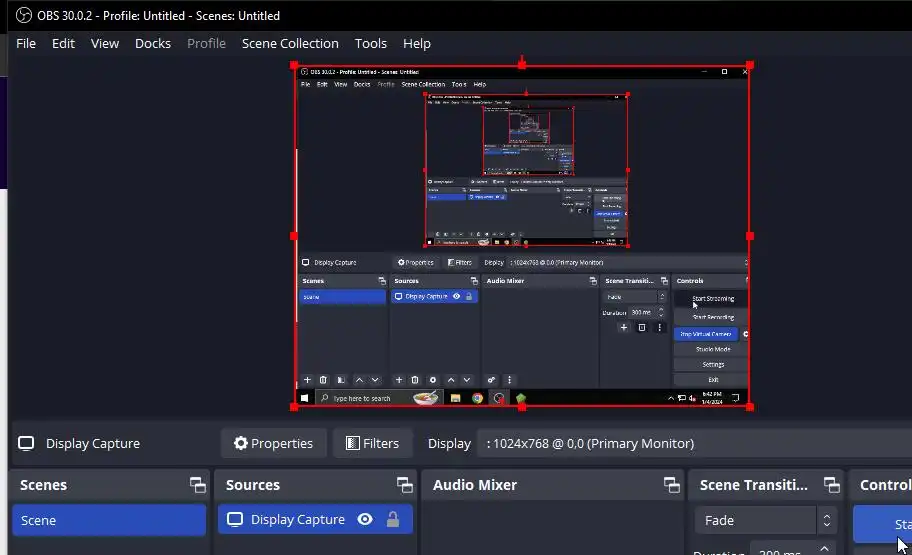Open source Properties with the gear button

pos(273,443)
